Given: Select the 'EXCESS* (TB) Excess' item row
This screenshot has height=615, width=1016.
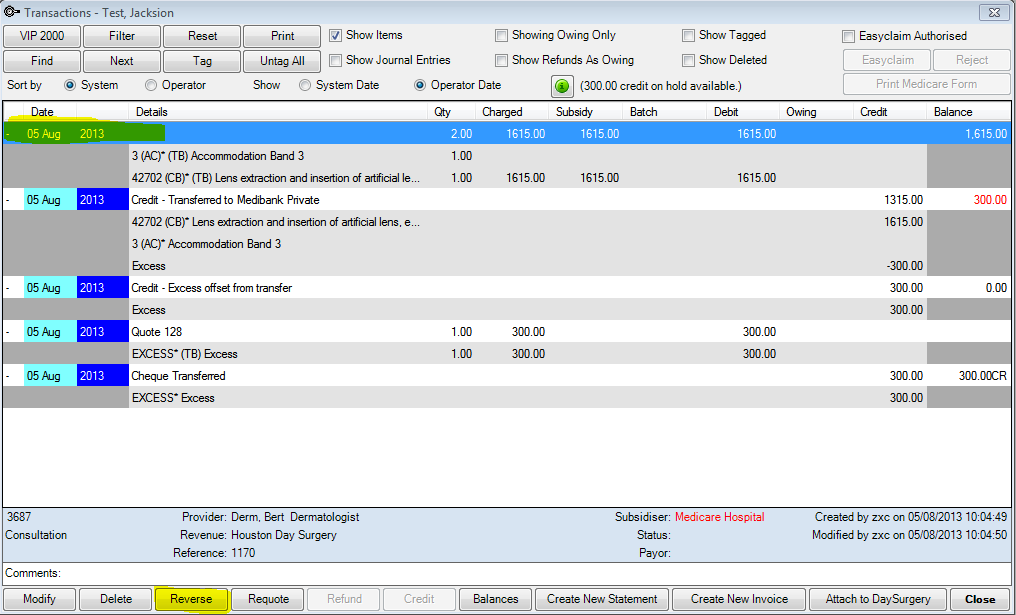Looking at the screenshot, I should pos(507,354).
